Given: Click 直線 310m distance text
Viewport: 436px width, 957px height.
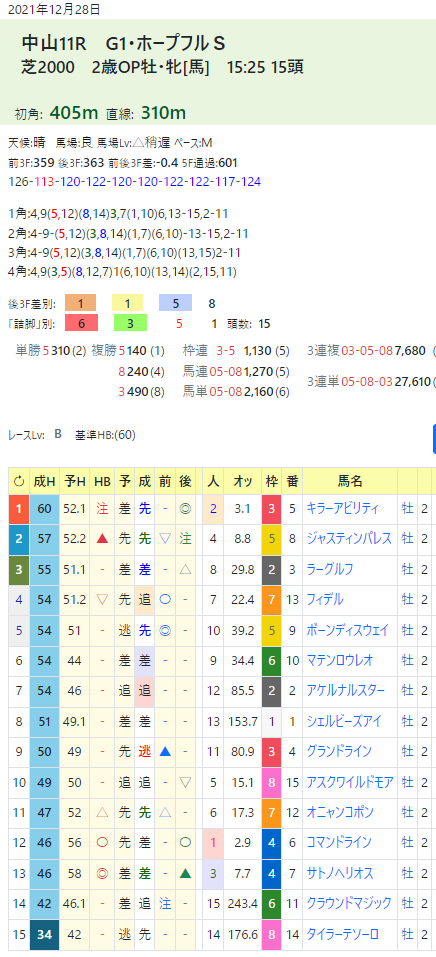Looking at the screenshot, I should click(x=147, y=113).
